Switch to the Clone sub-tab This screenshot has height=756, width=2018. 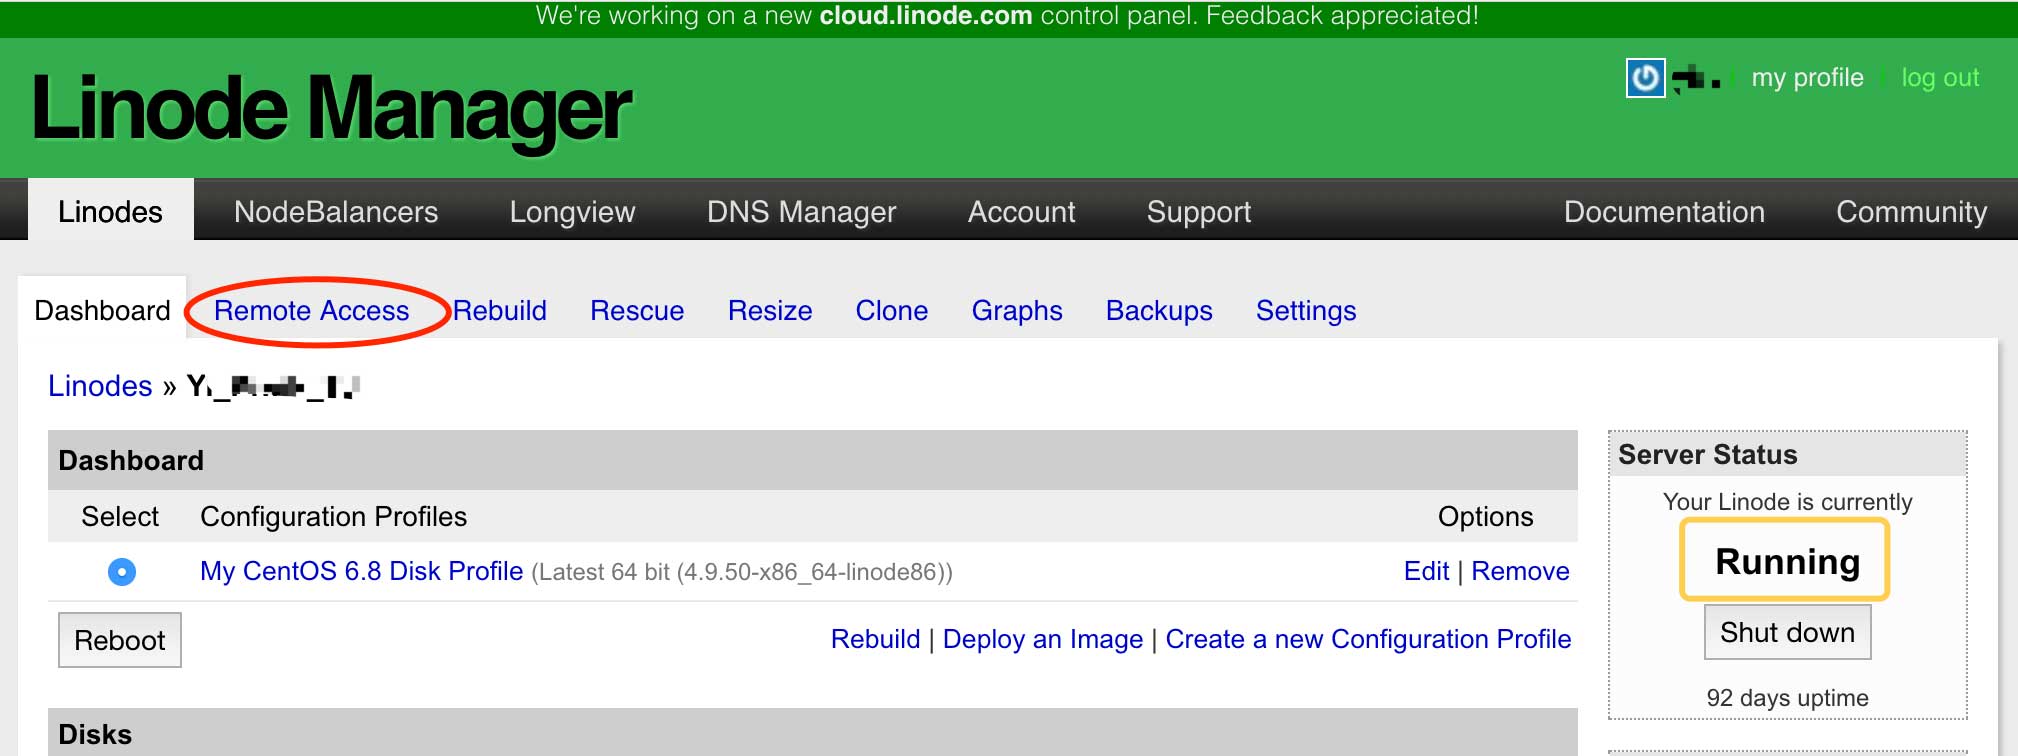(x=892, y=311)
